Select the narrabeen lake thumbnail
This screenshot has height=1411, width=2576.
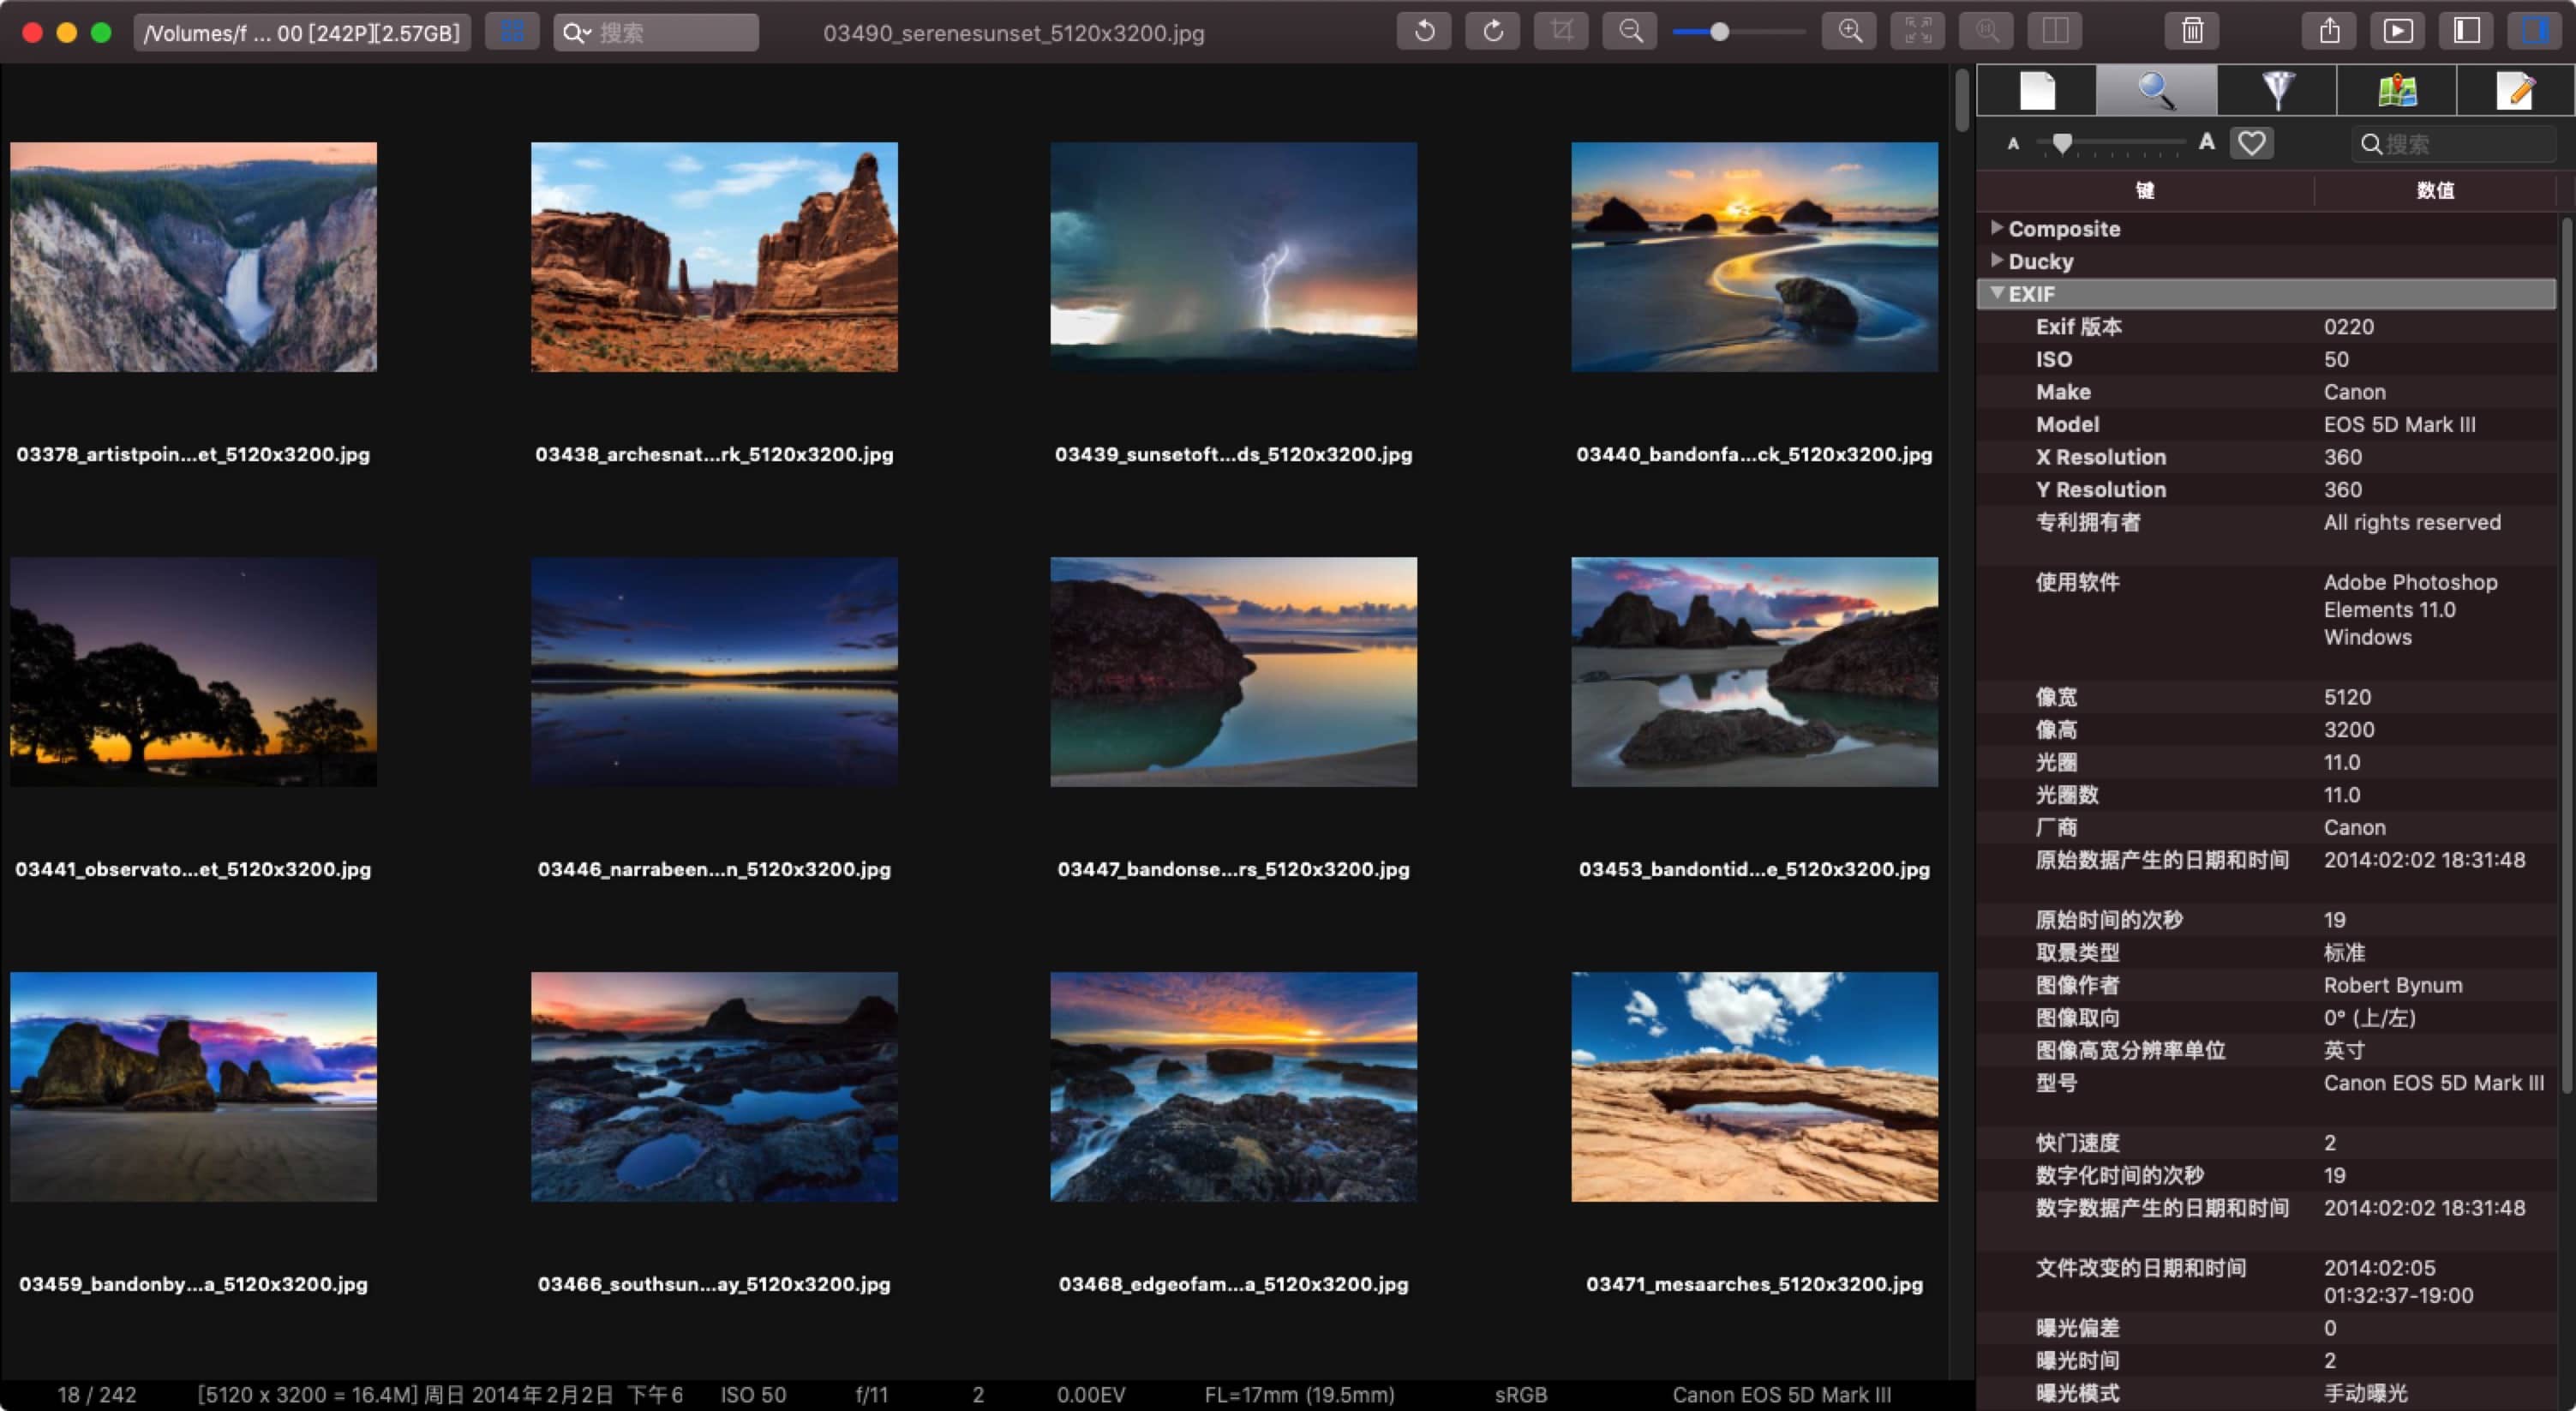[x=714, y=672]
